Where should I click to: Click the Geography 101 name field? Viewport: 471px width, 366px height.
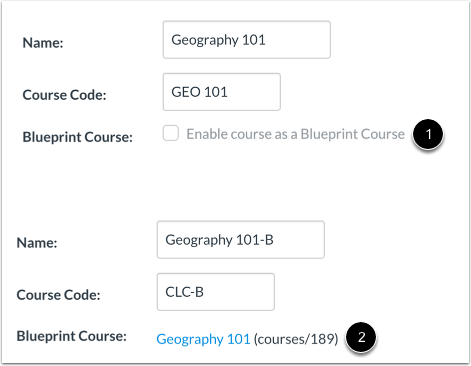coord(247,40)
